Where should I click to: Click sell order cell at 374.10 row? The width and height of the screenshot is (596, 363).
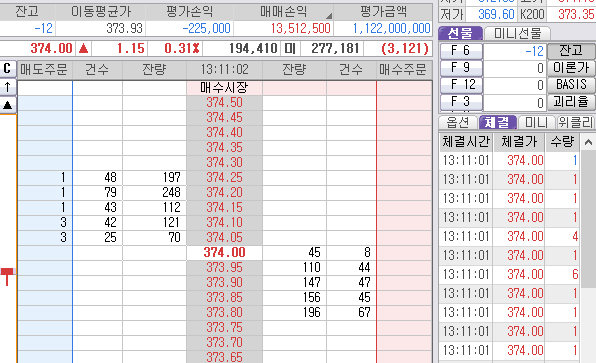[x=45, y=223]
